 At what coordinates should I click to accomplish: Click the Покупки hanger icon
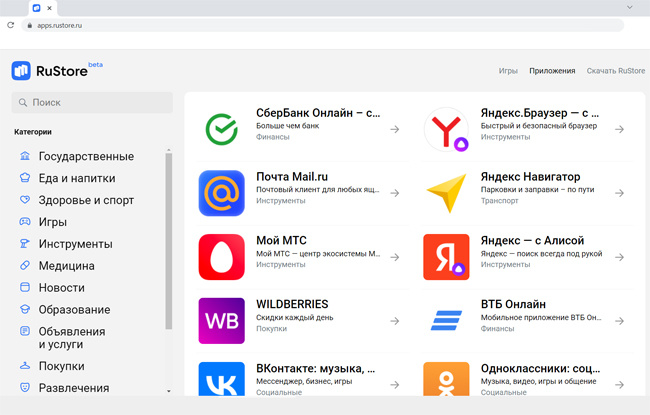25,366
